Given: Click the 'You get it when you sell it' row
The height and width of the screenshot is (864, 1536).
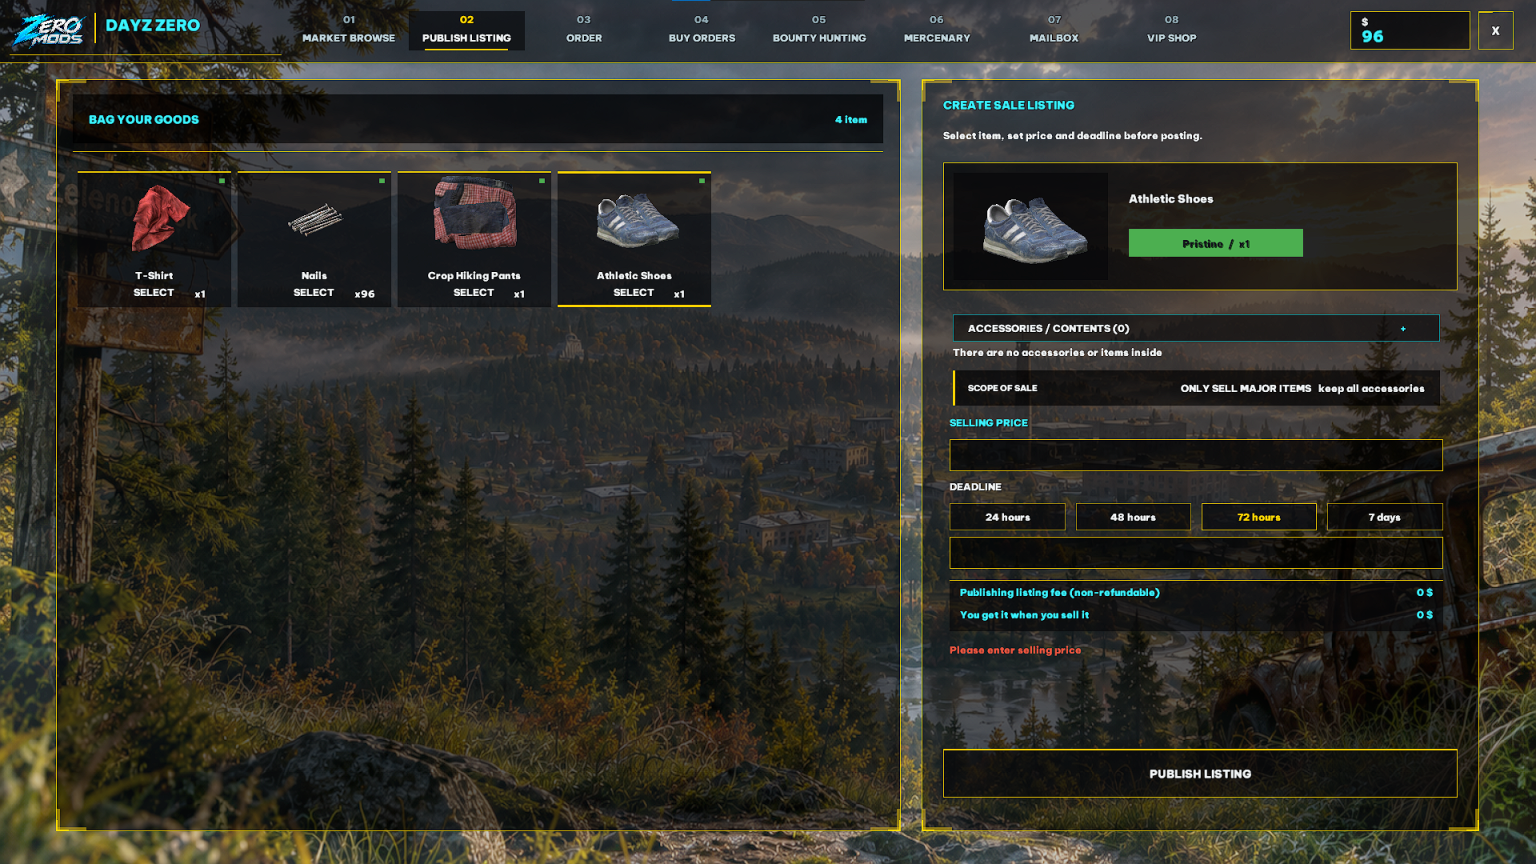Looking at the screenshot, I should (x=1196, y=615).
